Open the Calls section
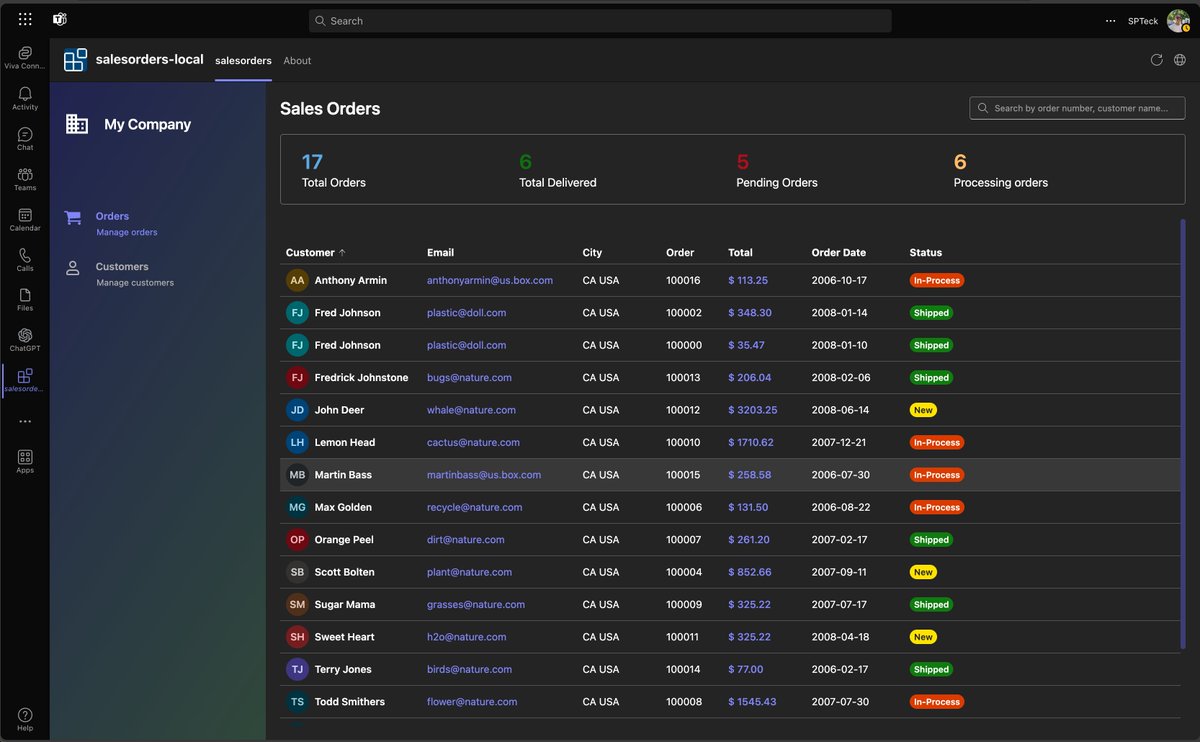 [24, 259]
